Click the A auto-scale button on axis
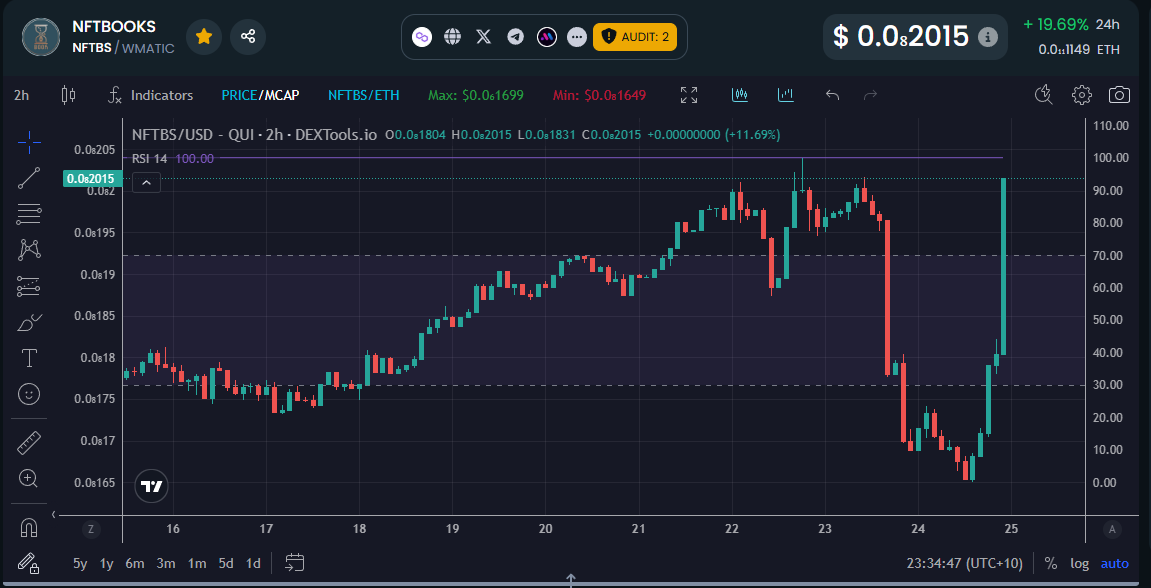Viewport: 1151px width, 588px height. [1112, 529]
